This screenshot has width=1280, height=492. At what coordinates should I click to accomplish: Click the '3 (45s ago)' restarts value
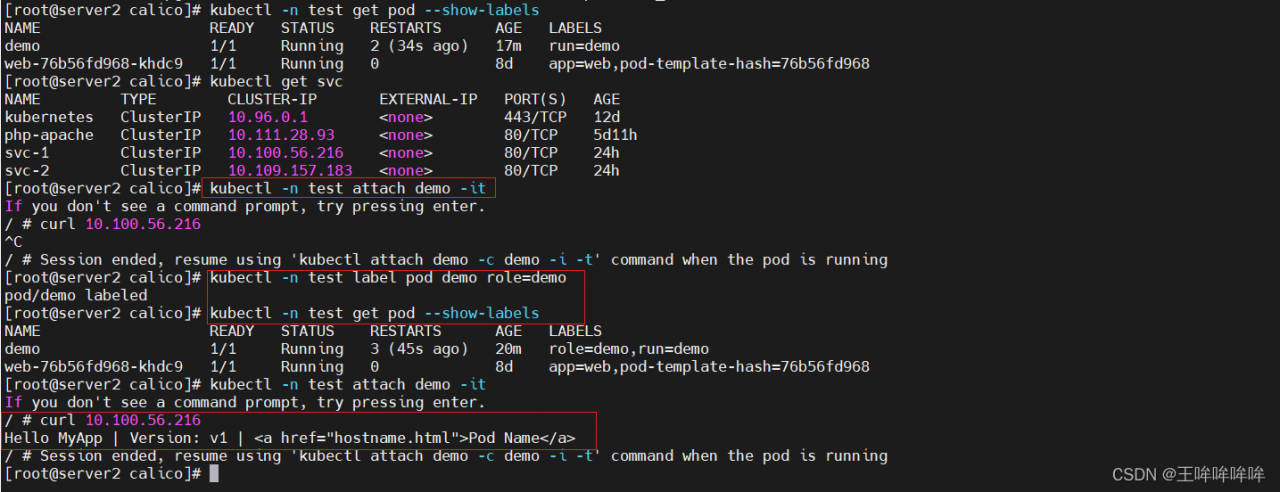(x=418, y=349)
